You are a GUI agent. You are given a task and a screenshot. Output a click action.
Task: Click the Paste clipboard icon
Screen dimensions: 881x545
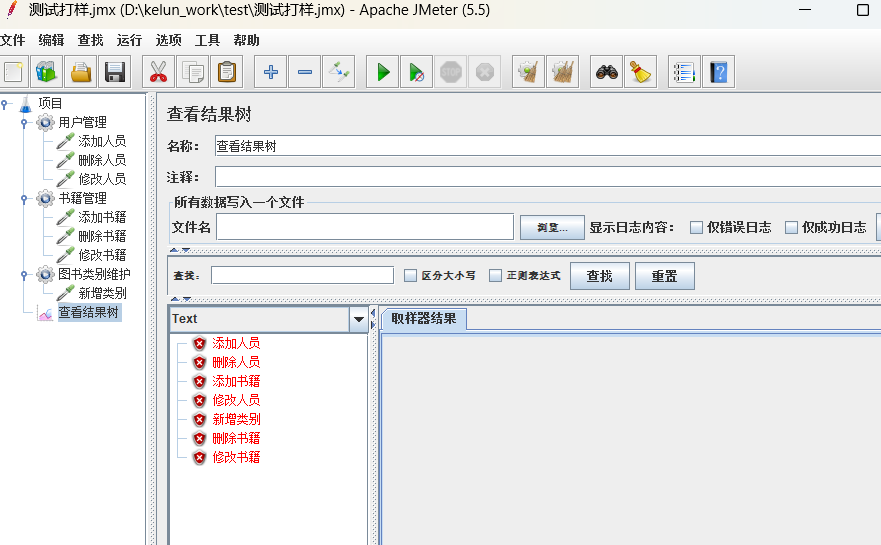click(x=226, y=72)
